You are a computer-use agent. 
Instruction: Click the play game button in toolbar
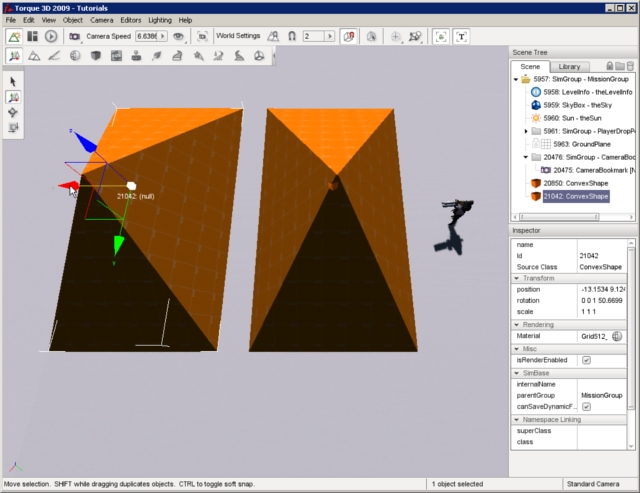51,36
